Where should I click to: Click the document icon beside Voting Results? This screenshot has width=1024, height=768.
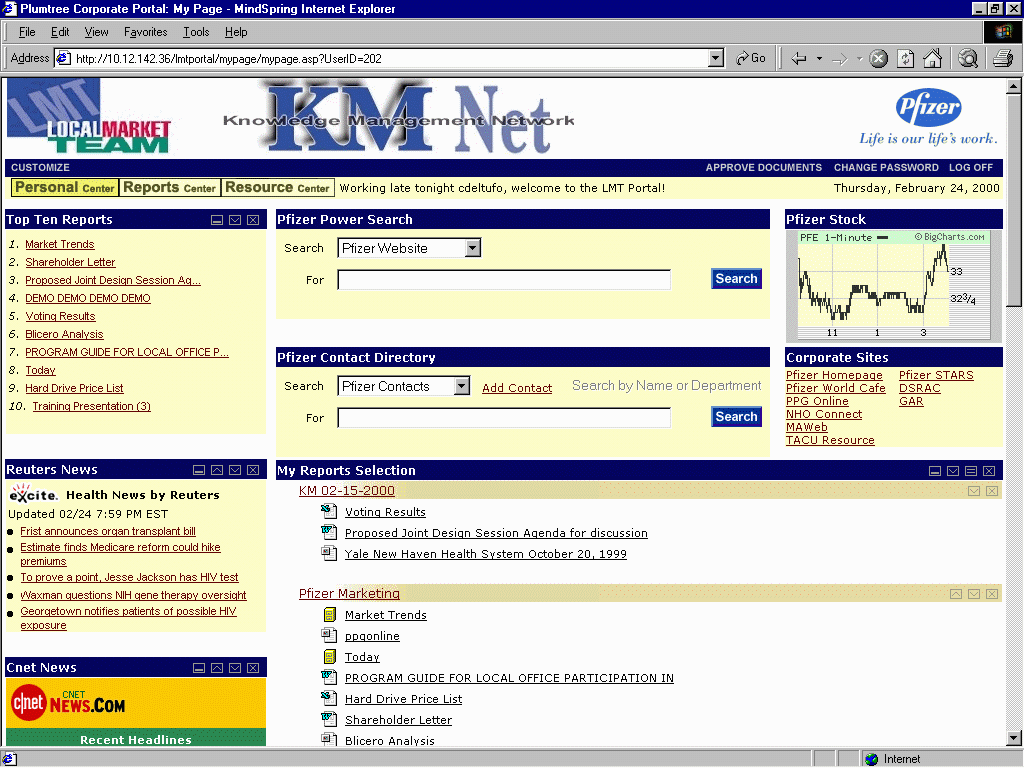328,511
